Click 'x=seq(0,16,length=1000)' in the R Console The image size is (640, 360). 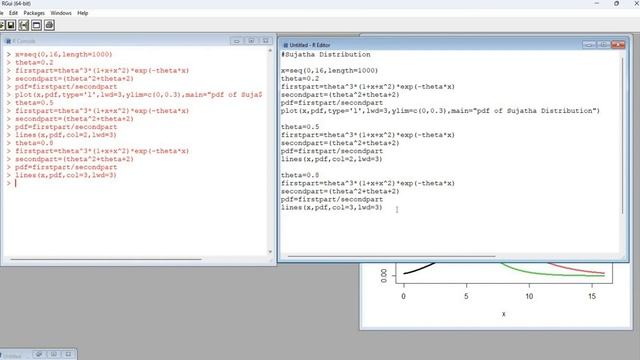tap(64, 54)
